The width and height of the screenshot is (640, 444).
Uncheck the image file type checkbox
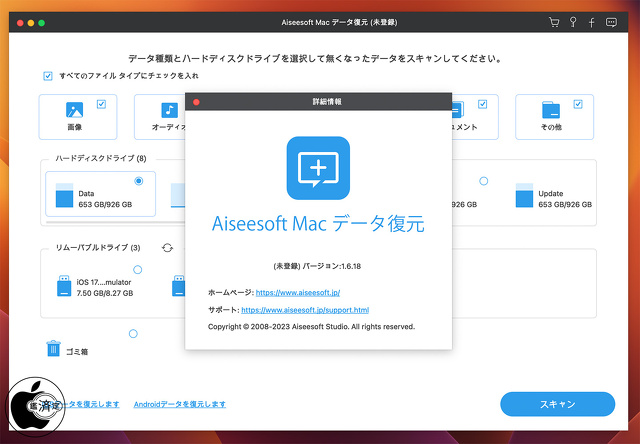coord(101,104)
